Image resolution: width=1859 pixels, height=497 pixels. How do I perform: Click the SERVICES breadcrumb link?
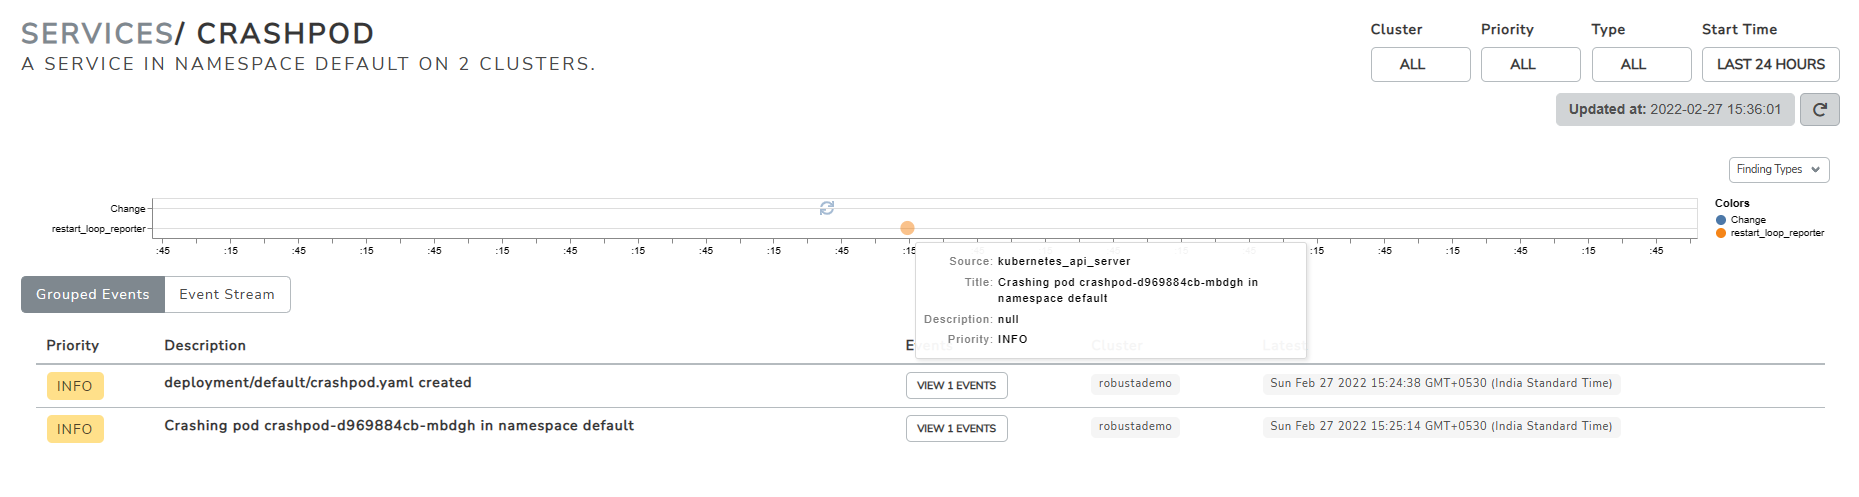(x=97, y=33)
